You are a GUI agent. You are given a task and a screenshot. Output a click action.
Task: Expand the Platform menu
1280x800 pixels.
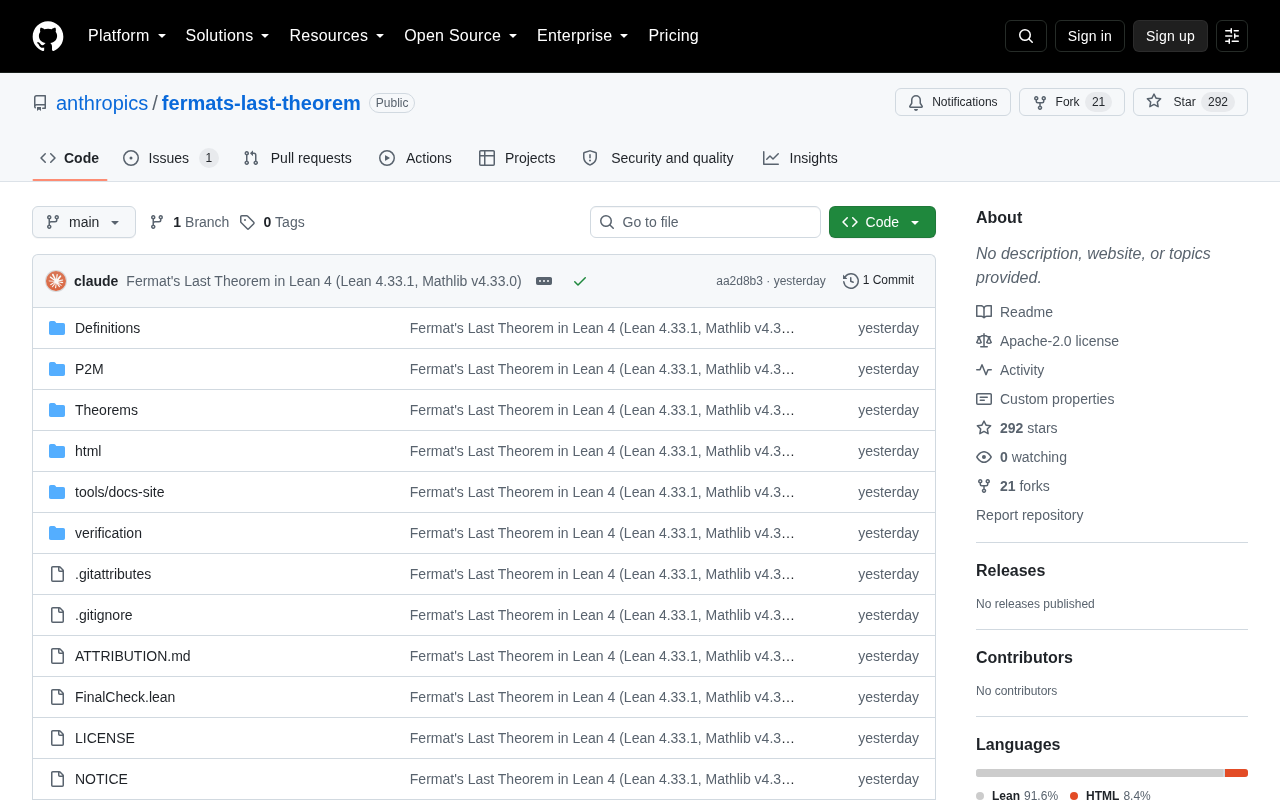pos(127,36)
